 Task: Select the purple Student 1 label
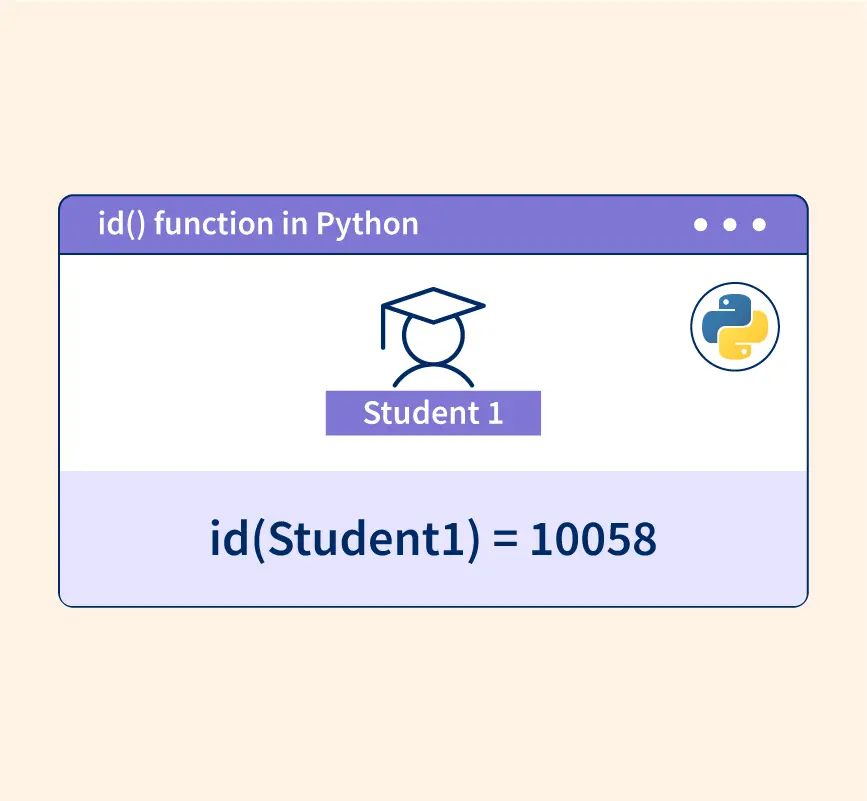(x=433, y=412)
